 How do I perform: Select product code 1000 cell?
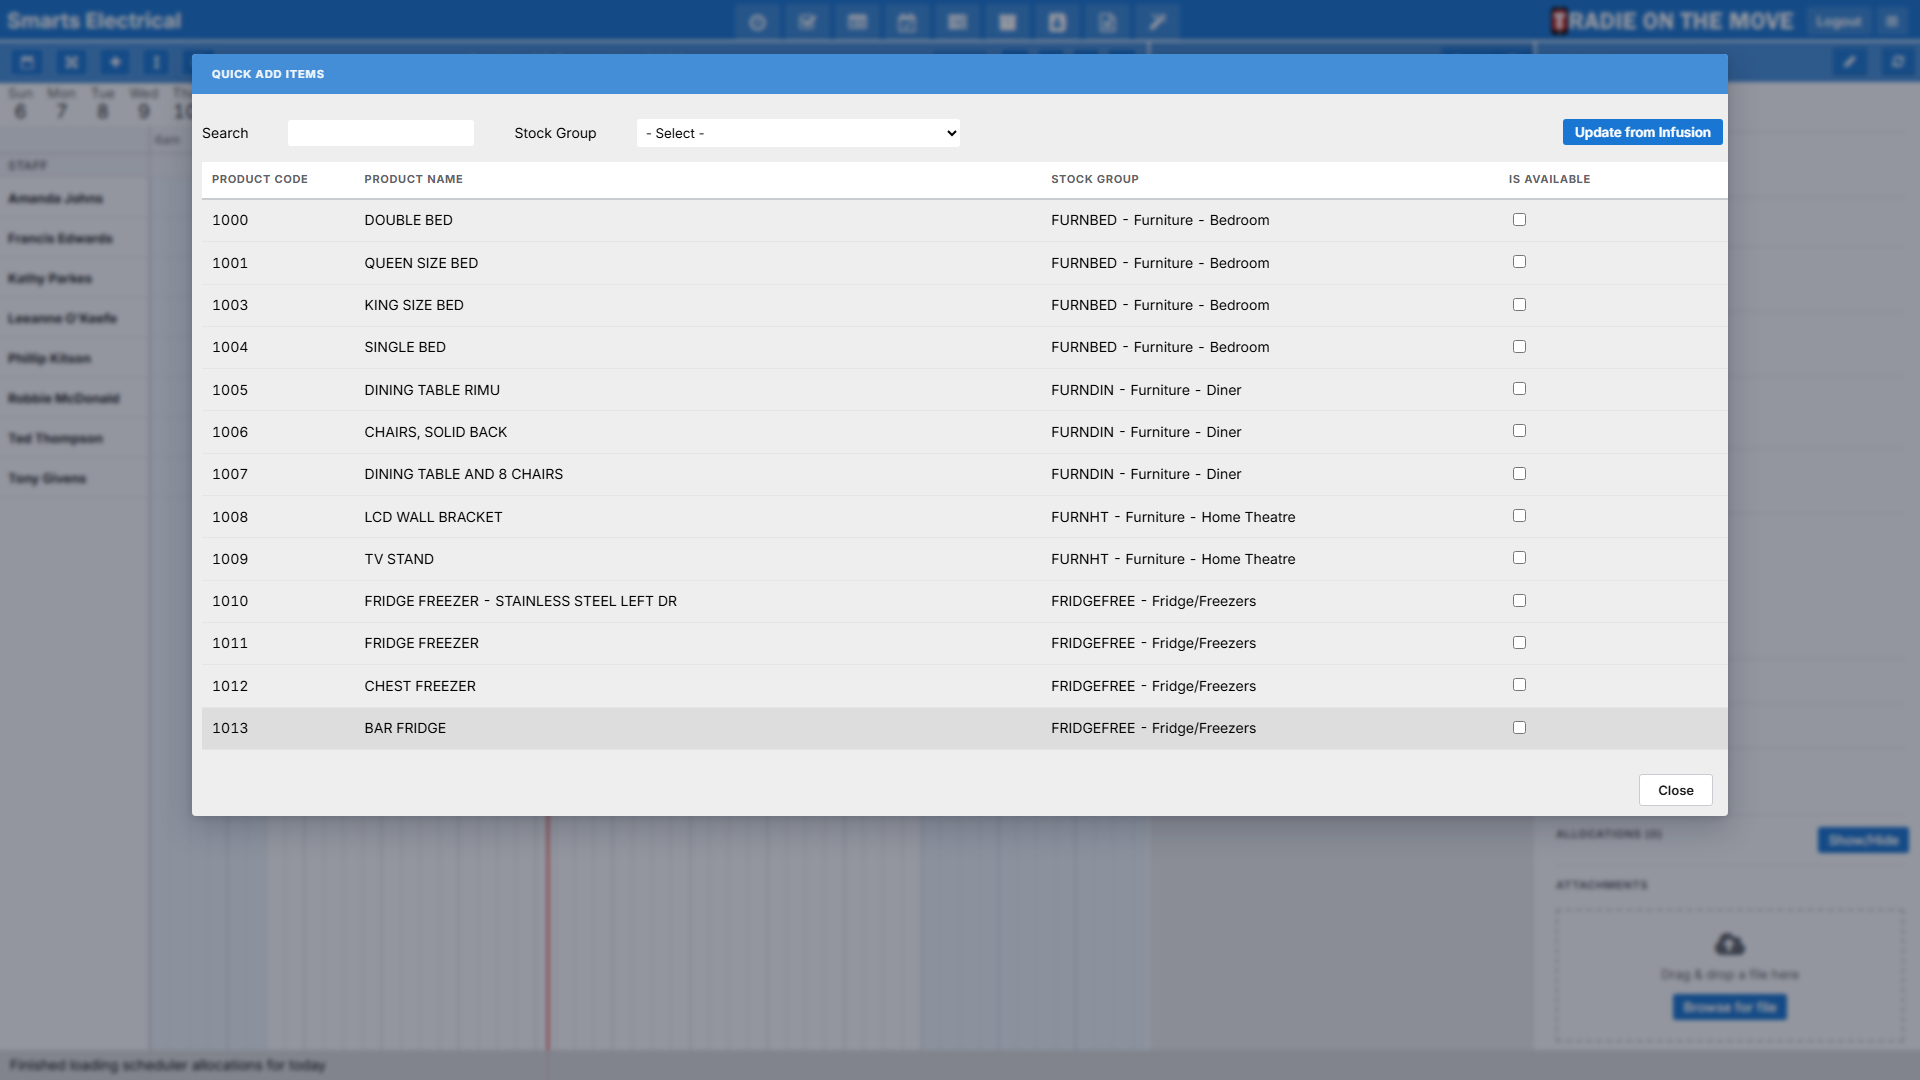coord(230,220)
